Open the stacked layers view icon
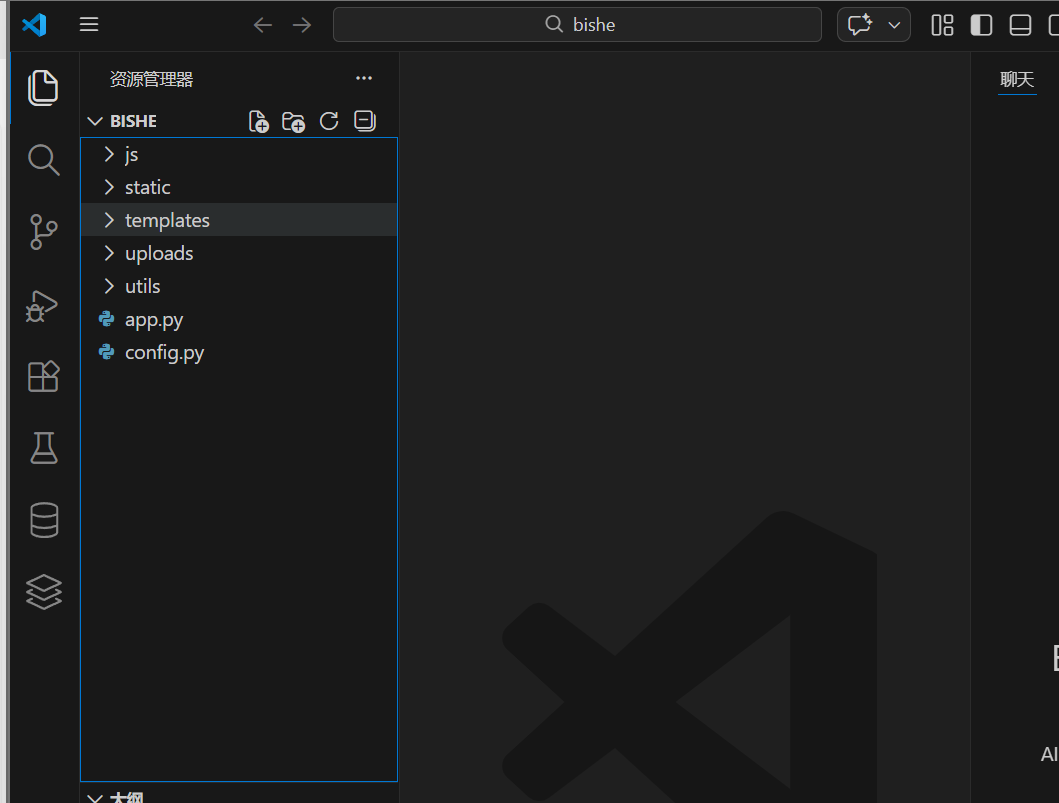The width and height of the screenshot is (1059, 803). click(x=44, y=592)
